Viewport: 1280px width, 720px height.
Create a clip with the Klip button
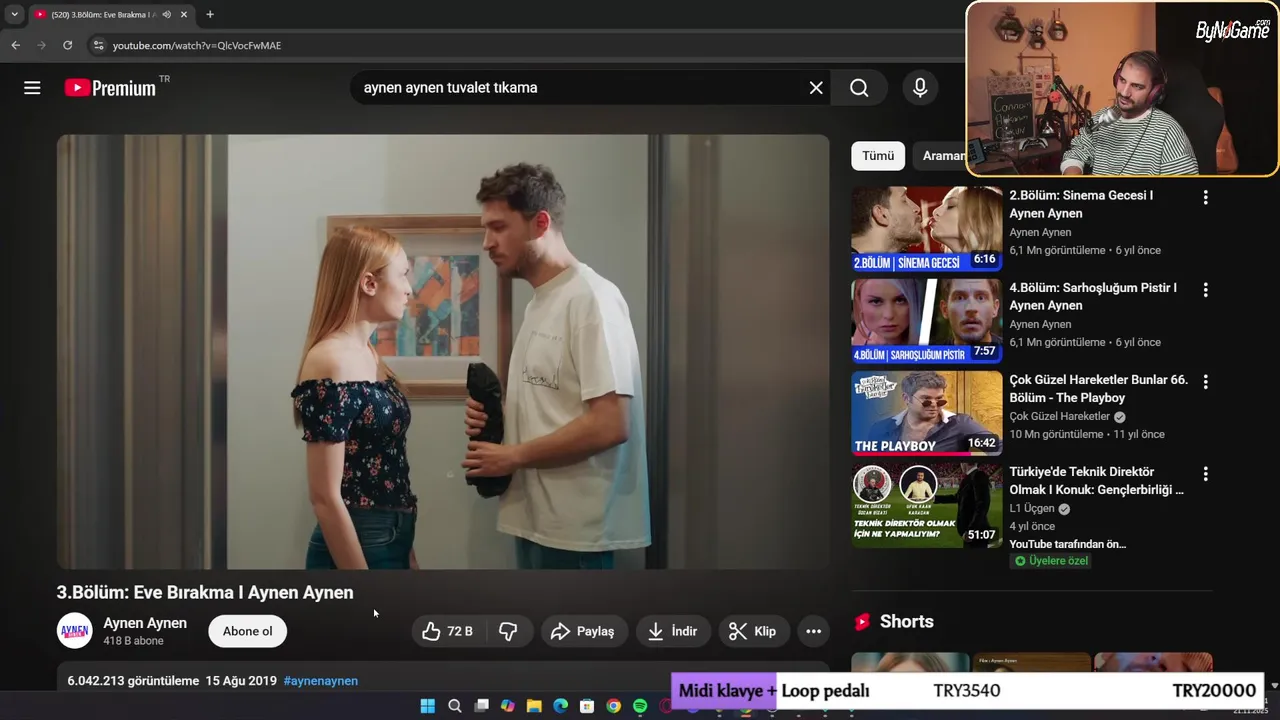pos(753,631)
